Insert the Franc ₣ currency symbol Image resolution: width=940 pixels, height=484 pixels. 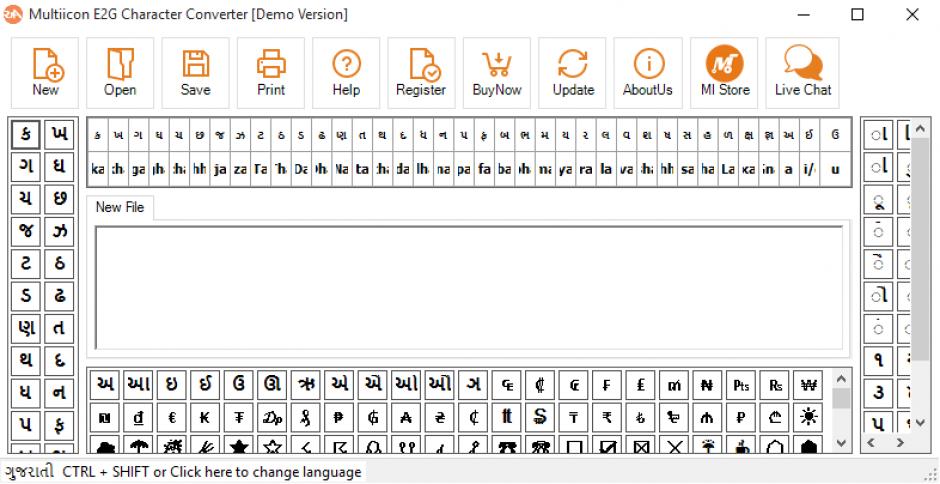tap(607, 385)
